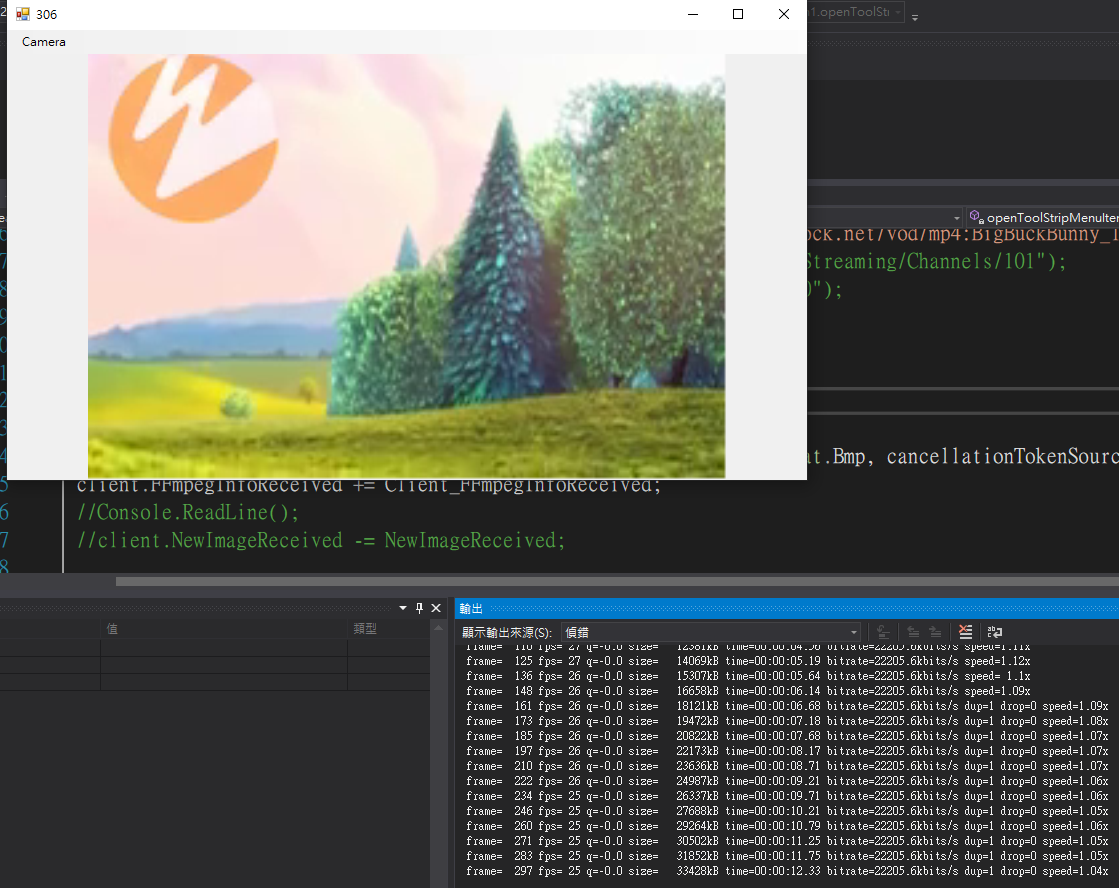
Task: Click the output line for frame= 210
Action: [x=787, y=767]
